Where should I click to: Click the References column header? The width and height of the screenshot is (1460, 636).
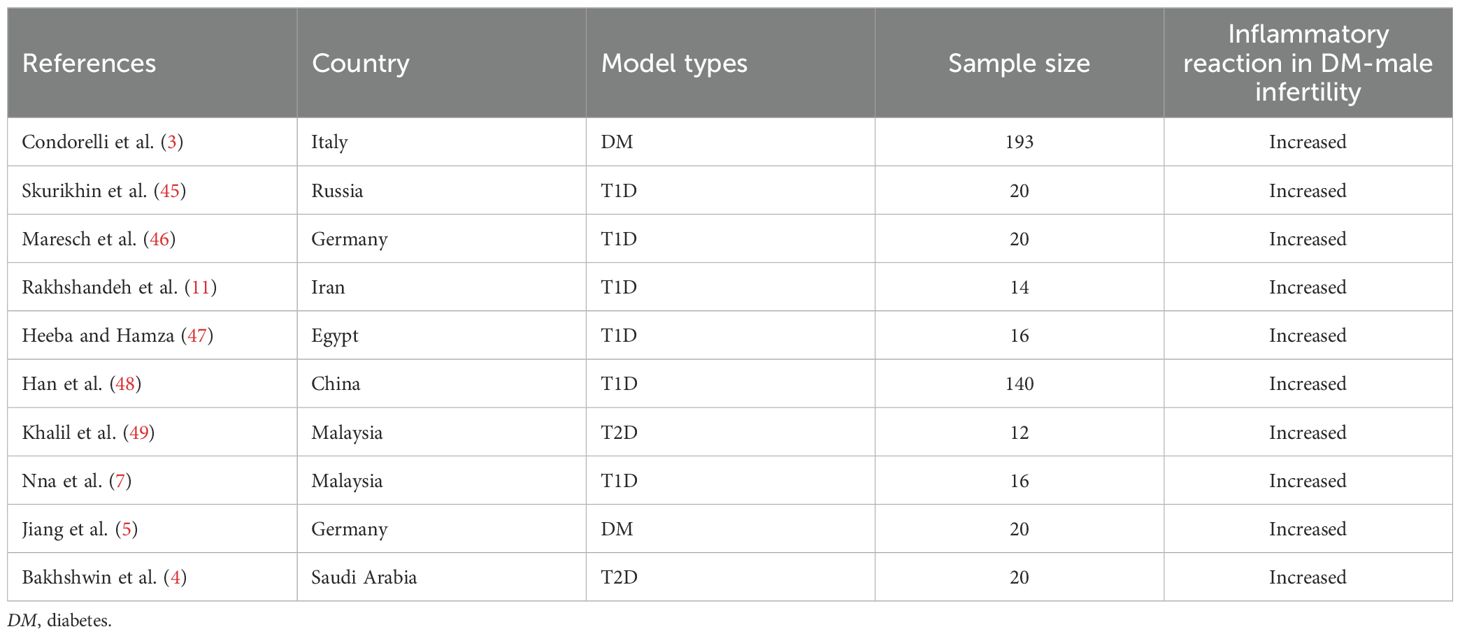click(x=89, y=63)
